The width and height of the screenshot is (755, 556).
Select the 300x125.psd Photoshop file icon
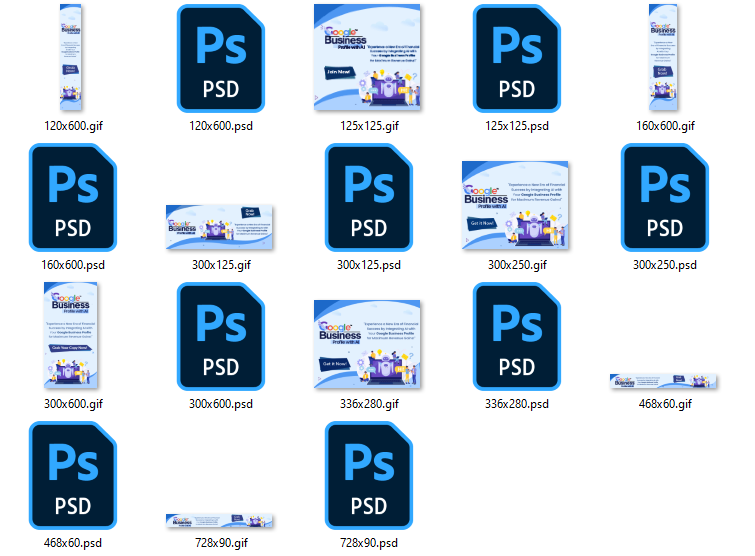[369, 197]
